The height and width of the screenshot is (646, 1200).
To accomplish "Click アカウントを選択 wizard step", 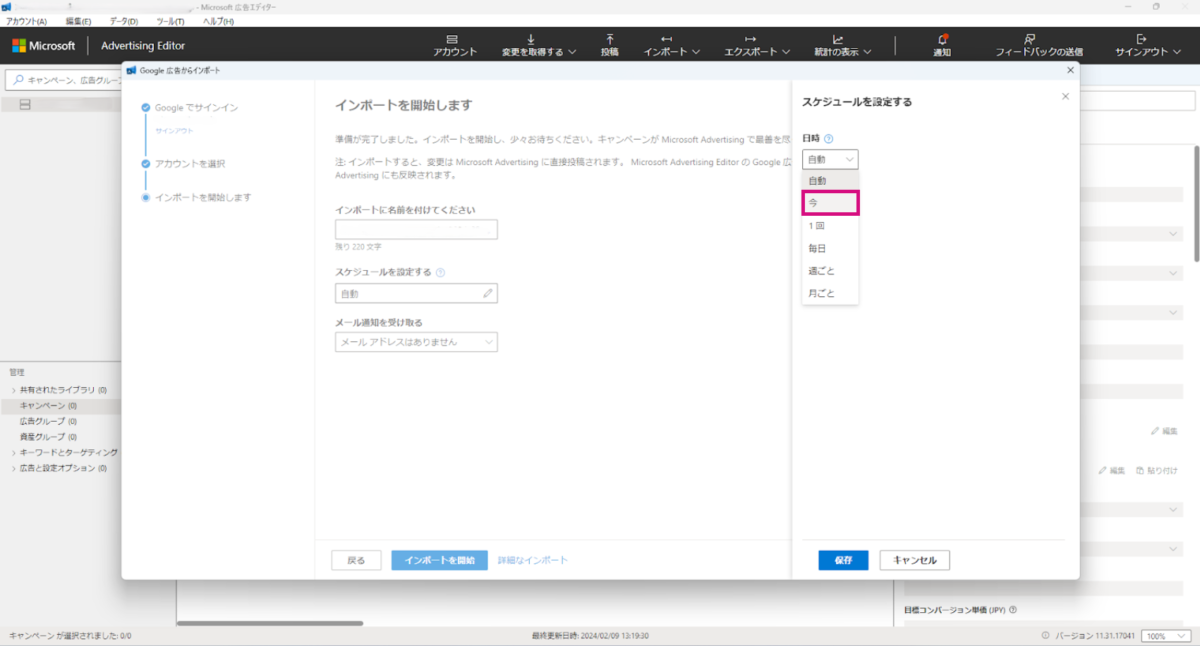I will click(x=190, y=164).
